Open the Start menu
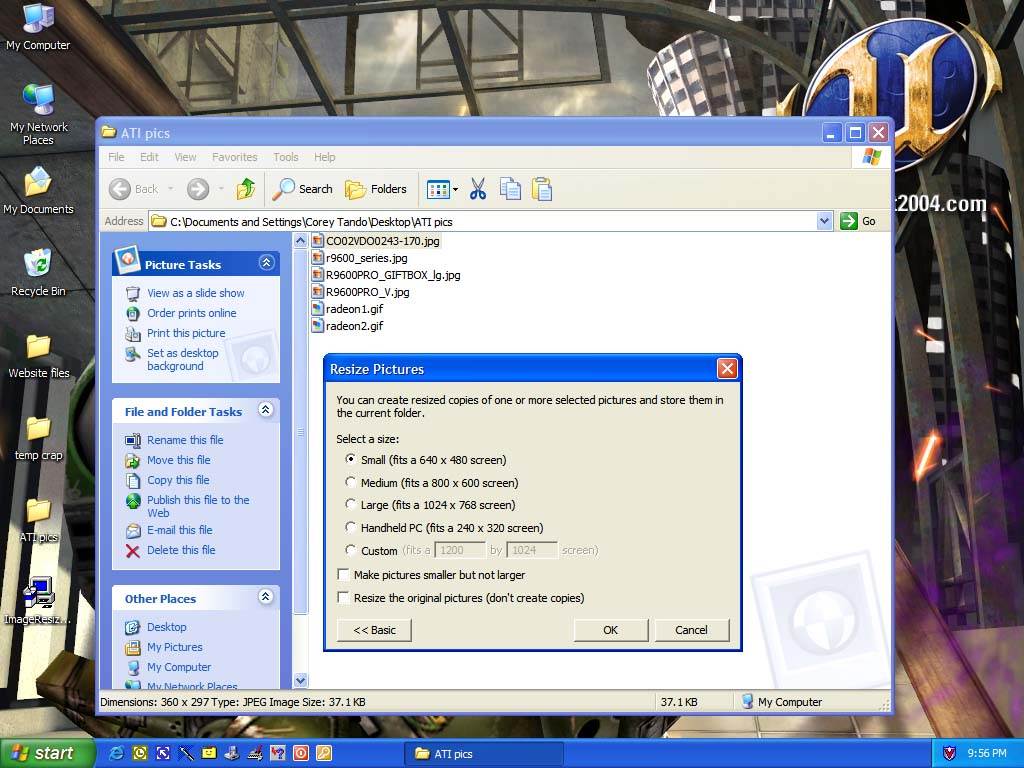Viewport: 1024px width, 768px height. 47,754
